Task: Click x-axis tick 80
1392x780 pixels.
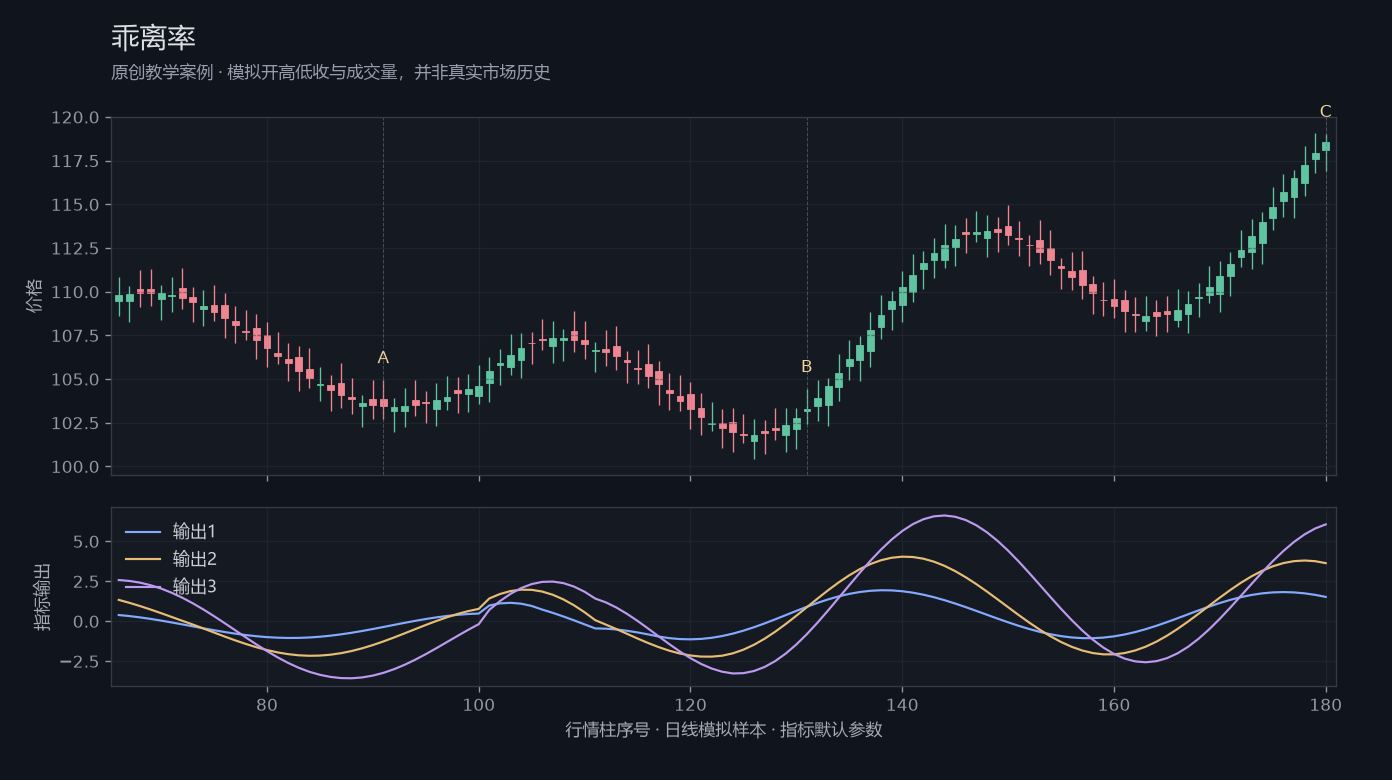Action: [x=267, y=704]
